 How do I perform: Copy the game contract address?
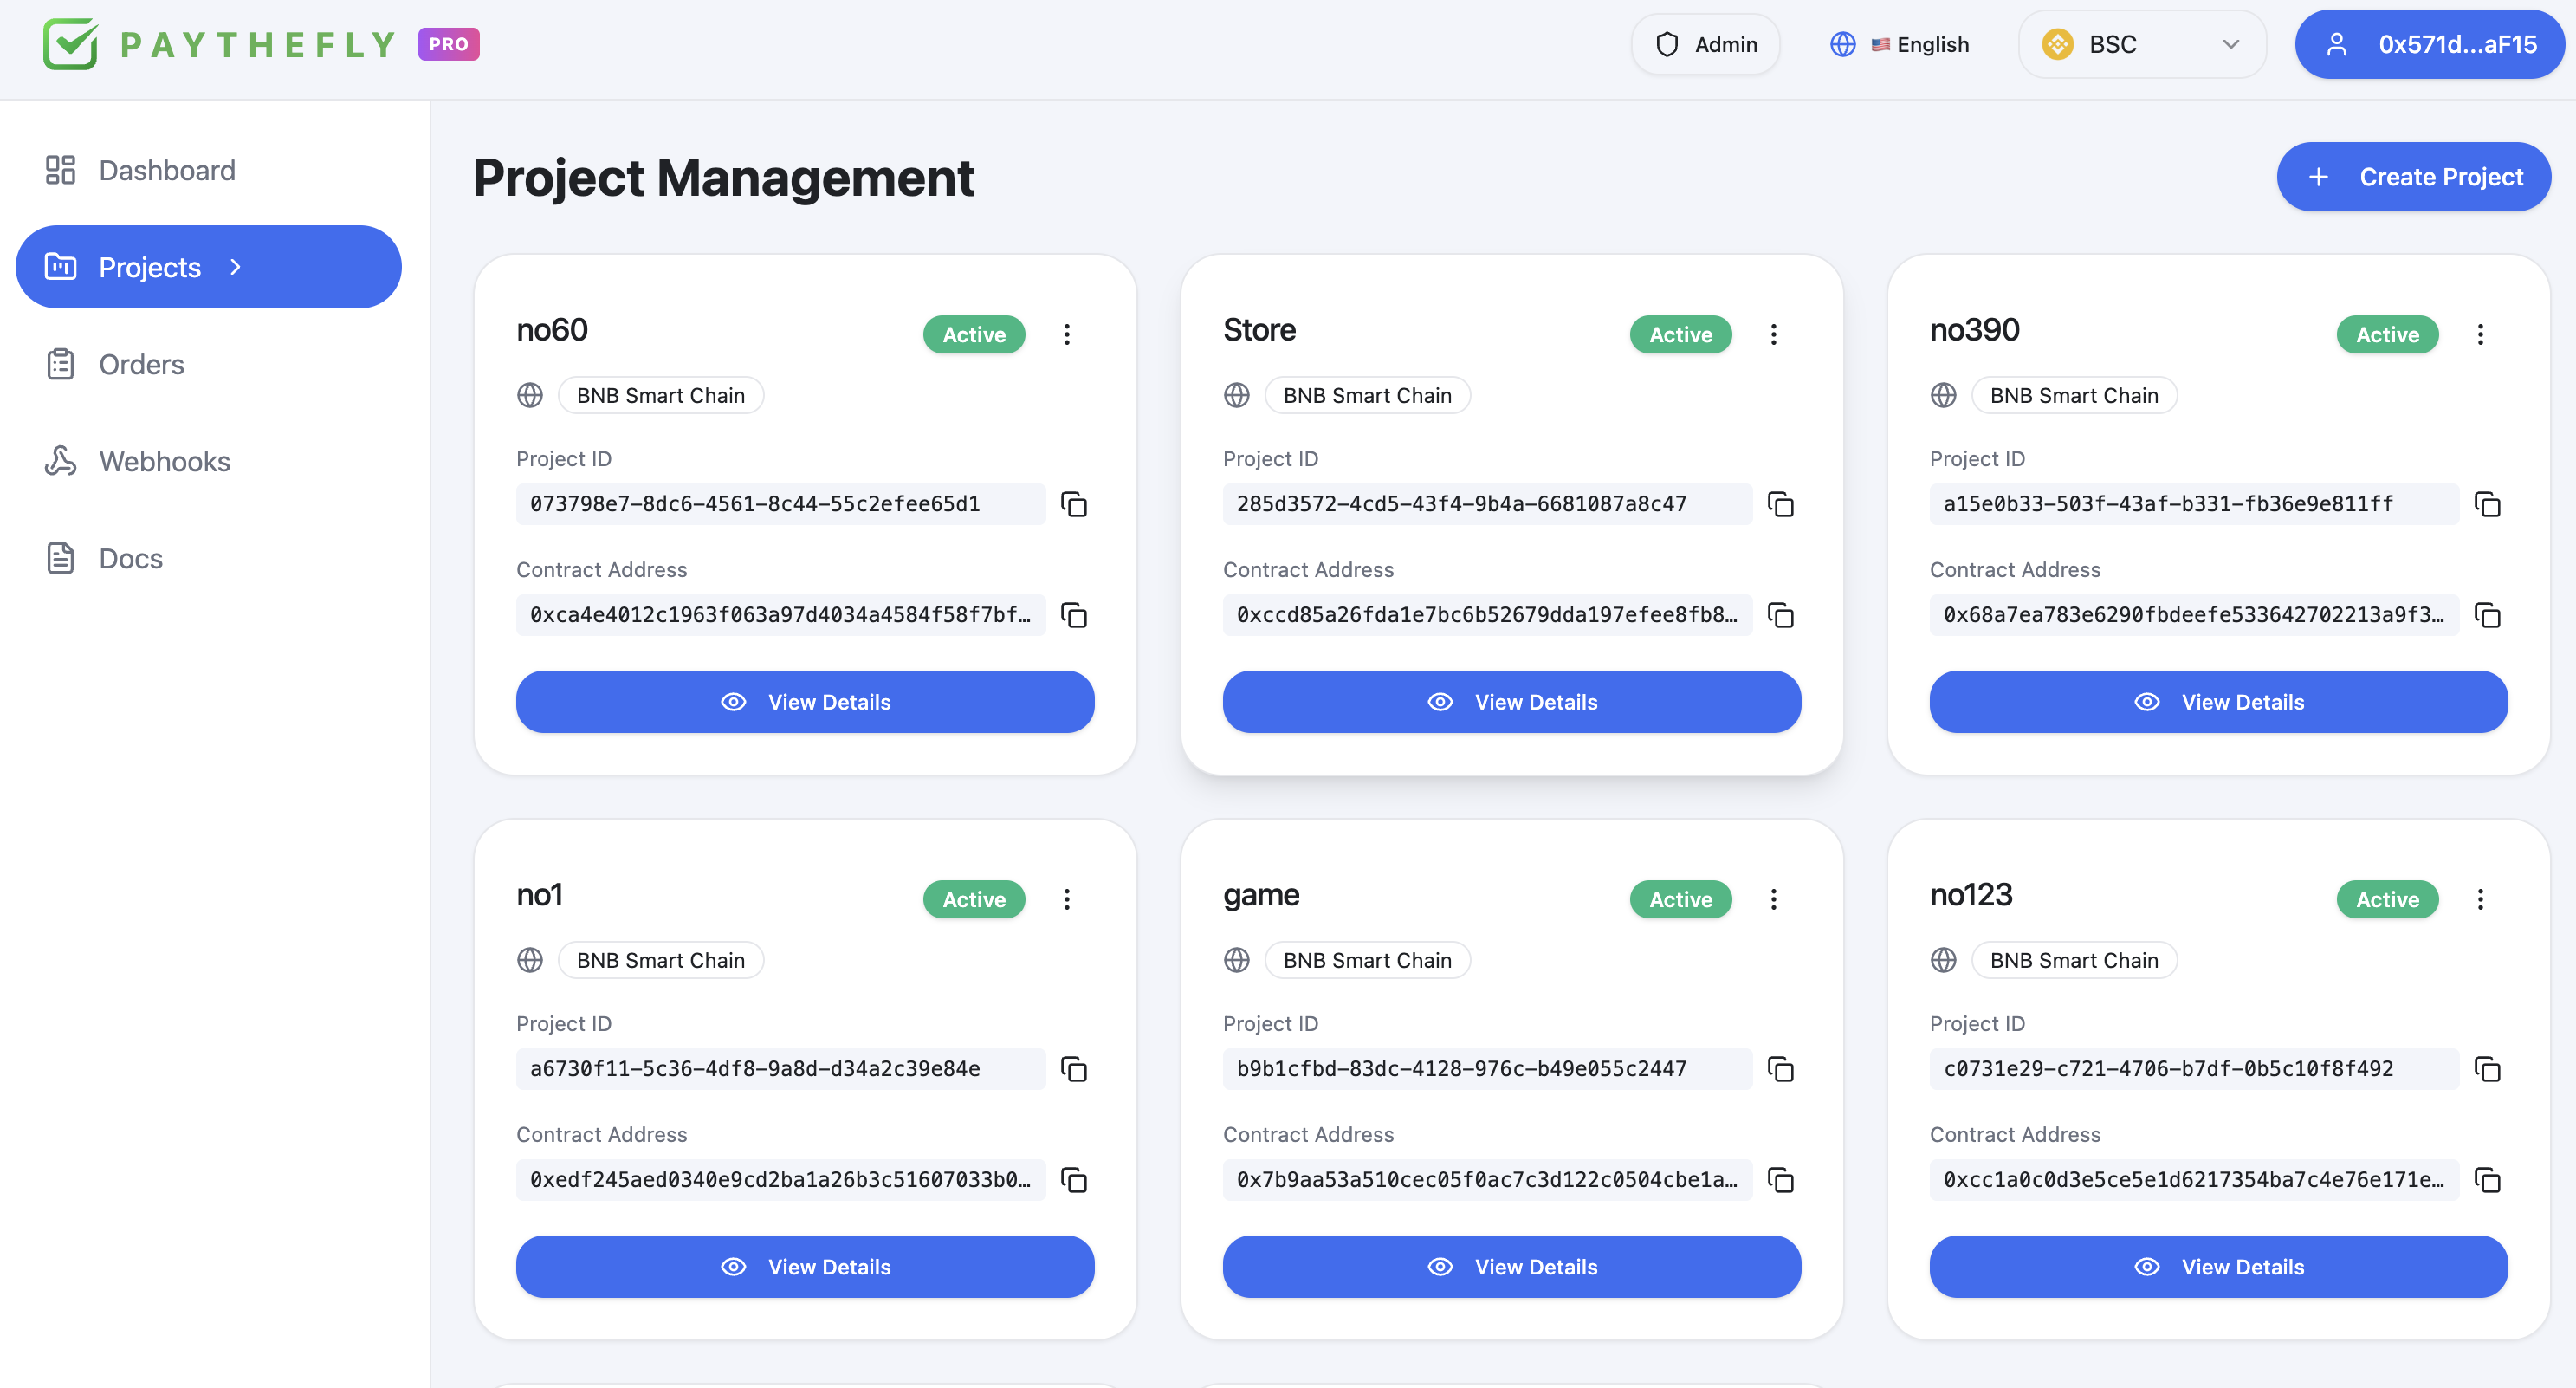click(x=1780, y=1180)
